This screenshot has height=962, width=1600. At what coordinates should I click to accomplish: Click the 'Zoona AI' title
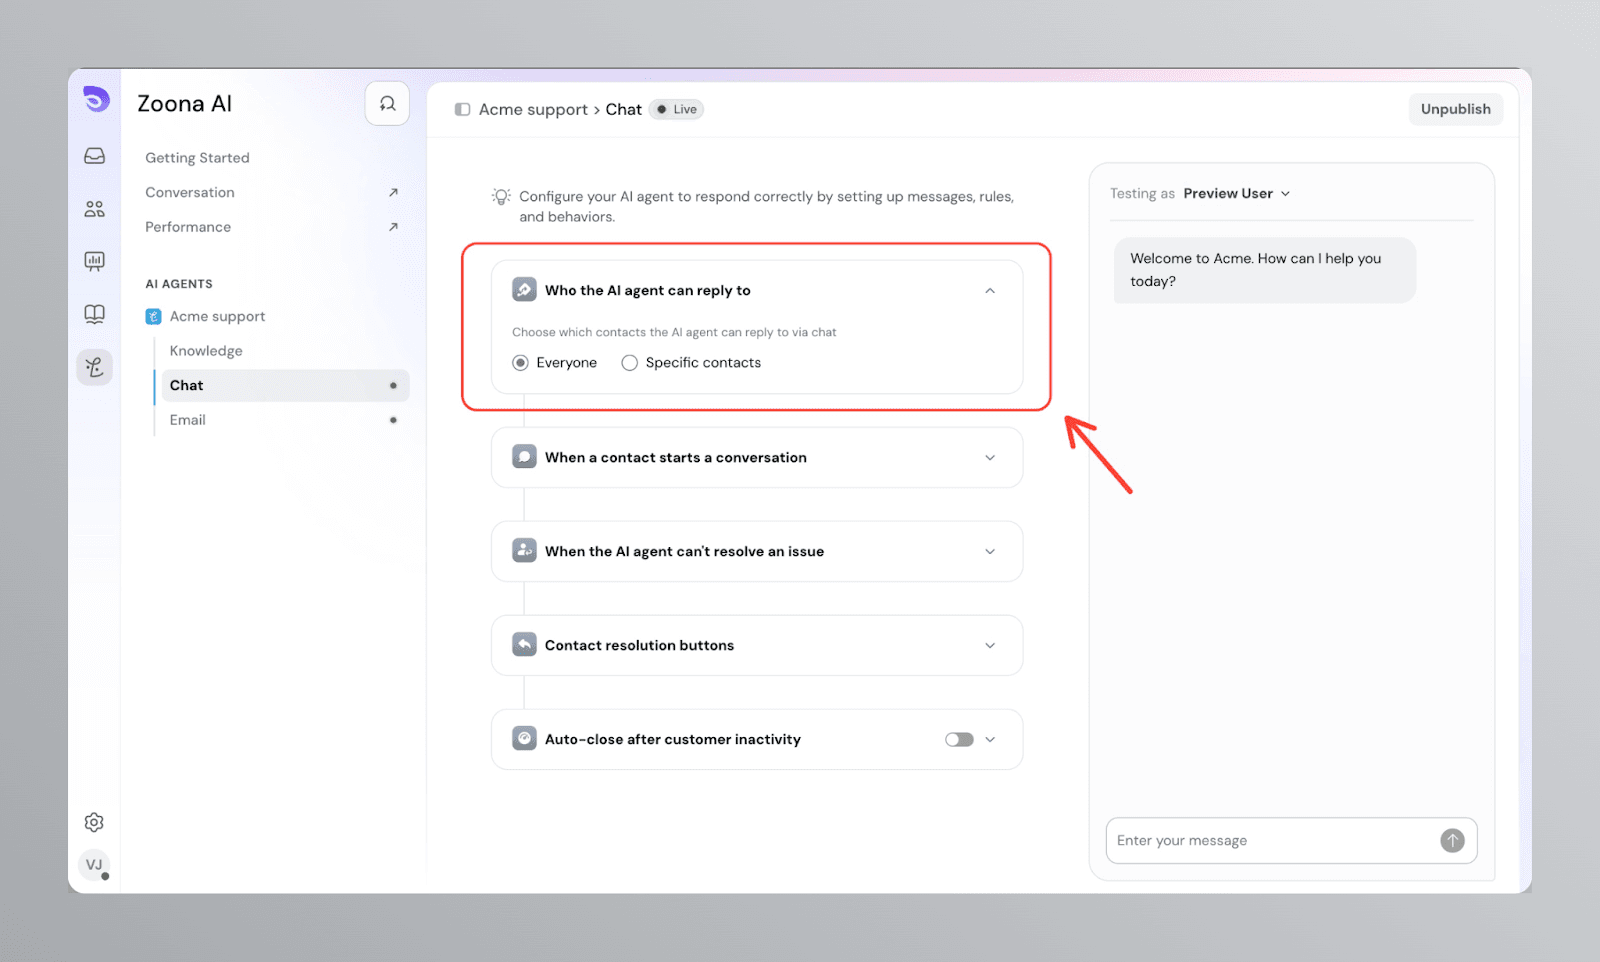[185, 104]
